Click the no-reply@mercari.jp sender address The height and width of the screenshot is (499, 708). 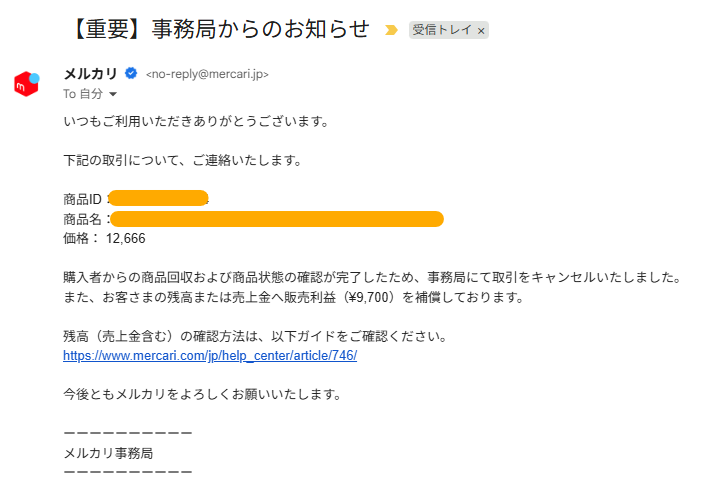click(x=207, y=74)
